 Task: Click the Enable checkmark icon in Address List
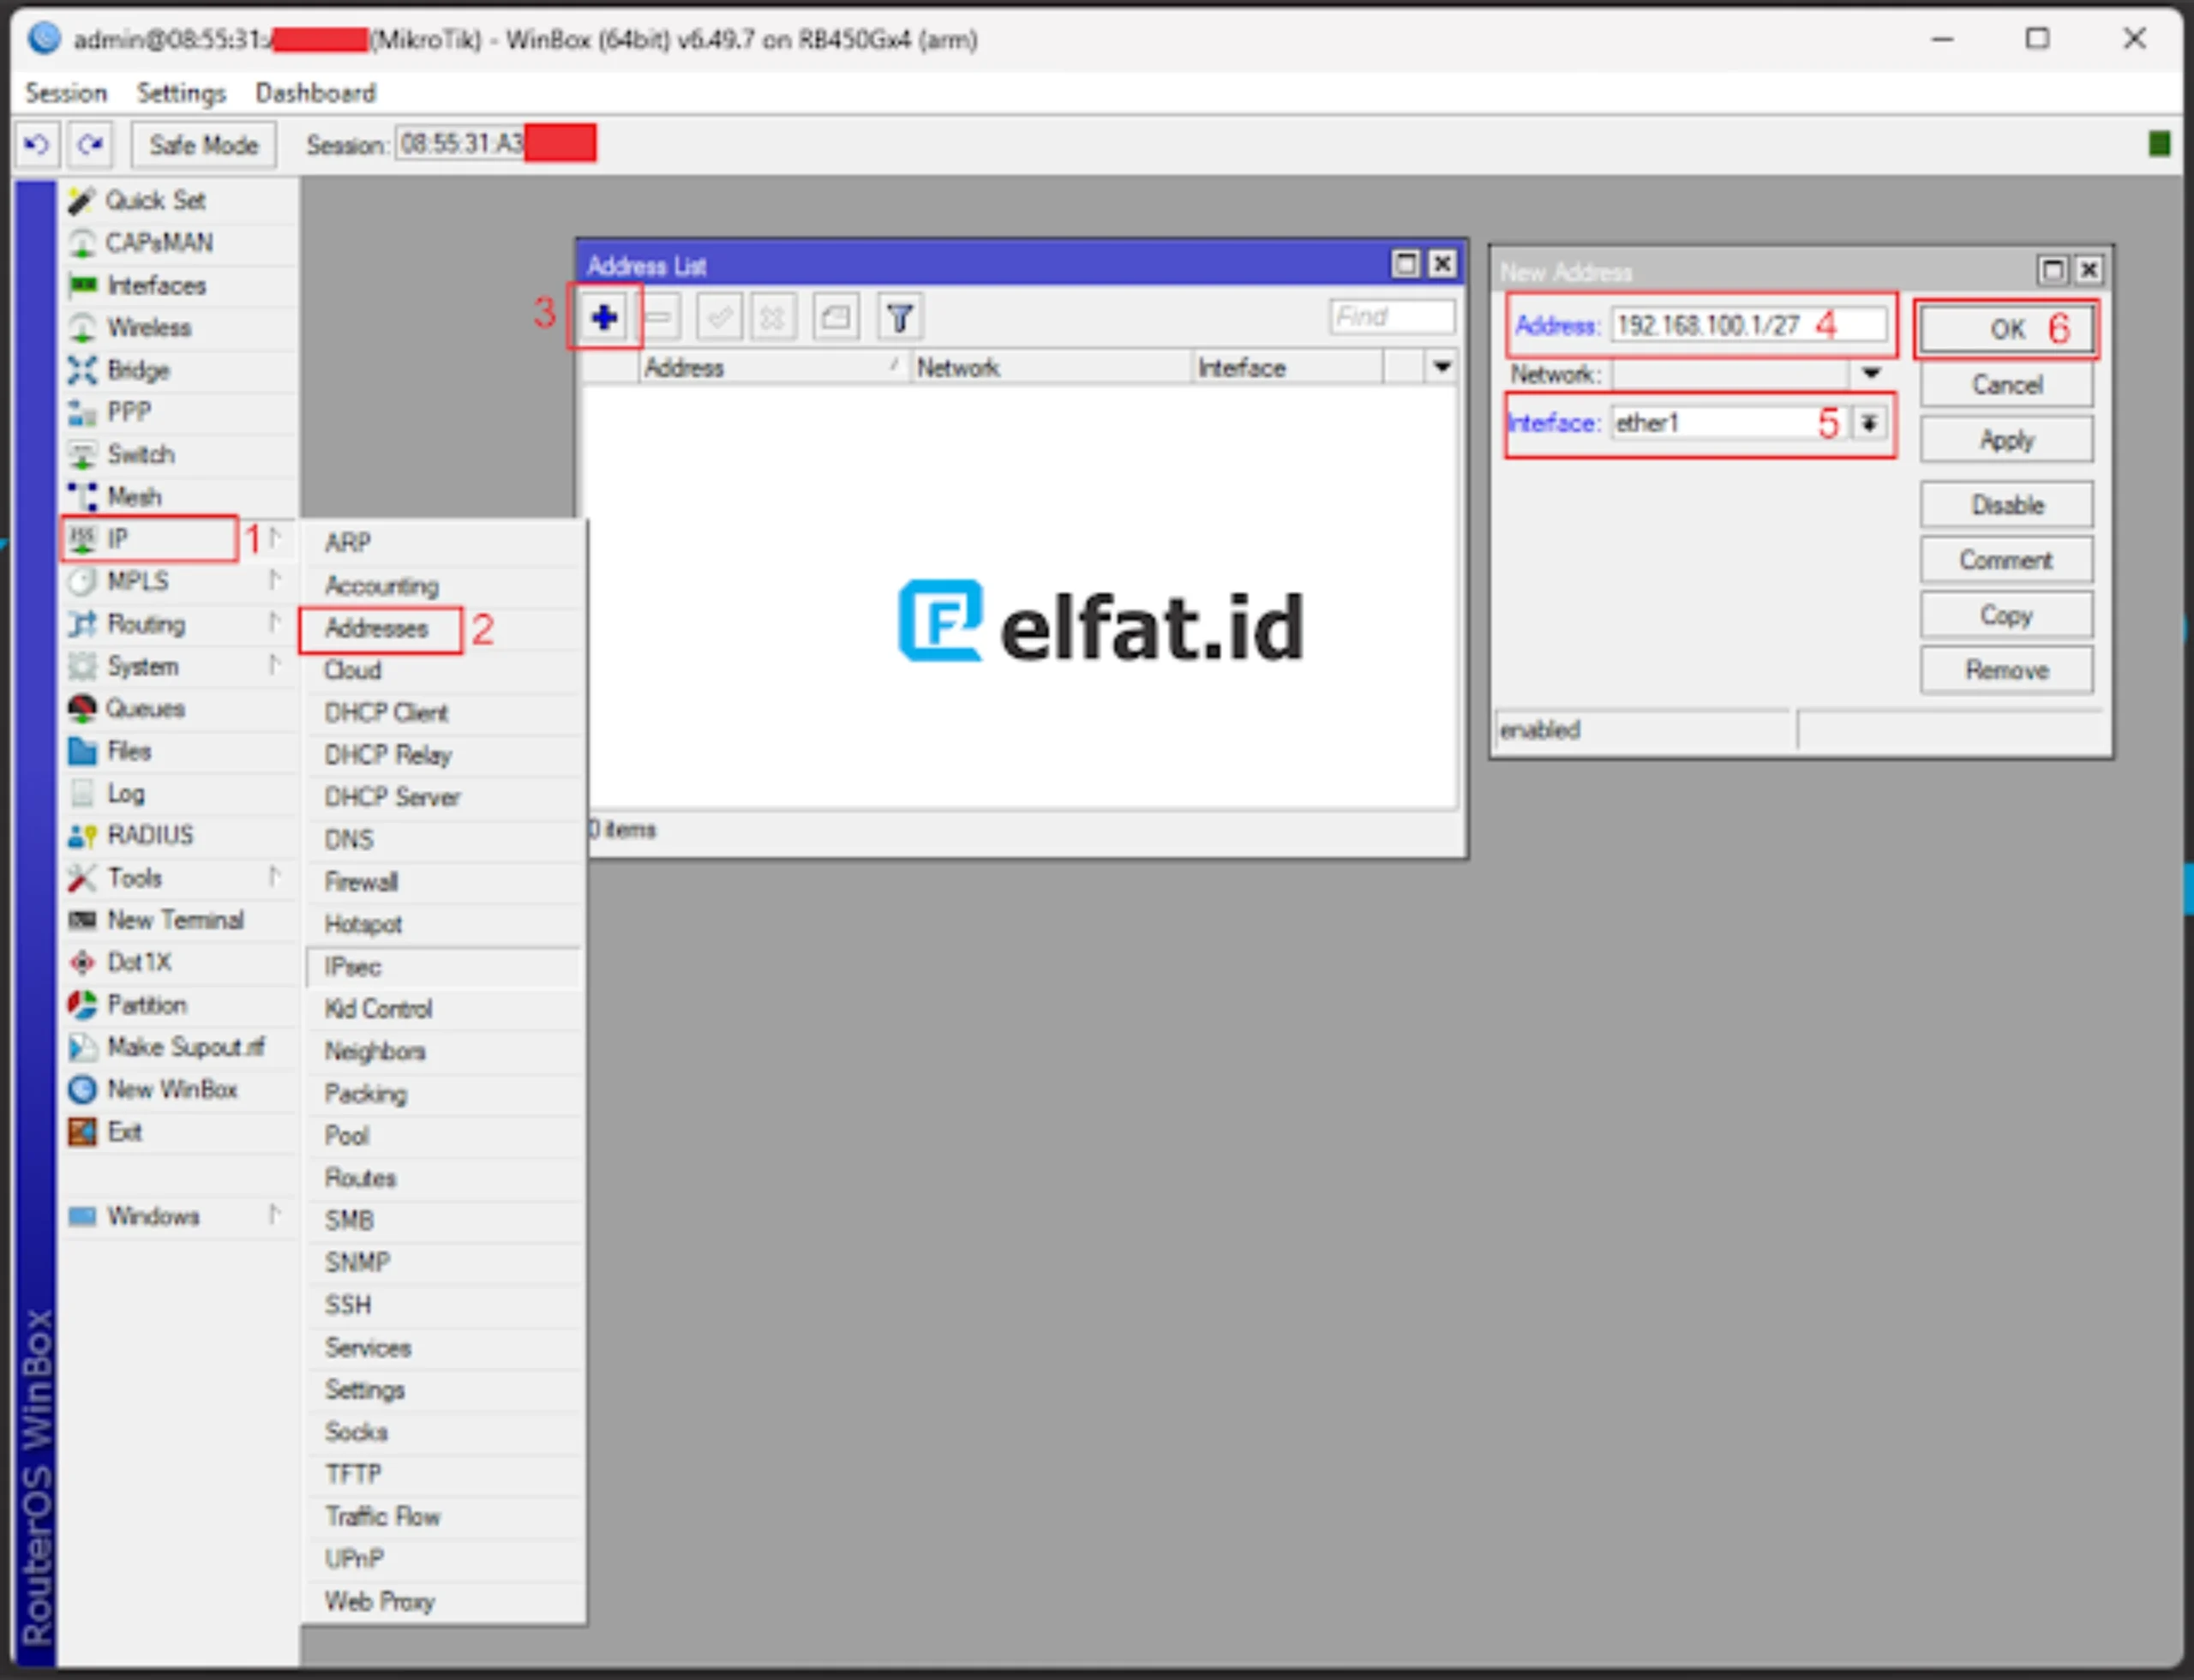[x=719, y=318]
